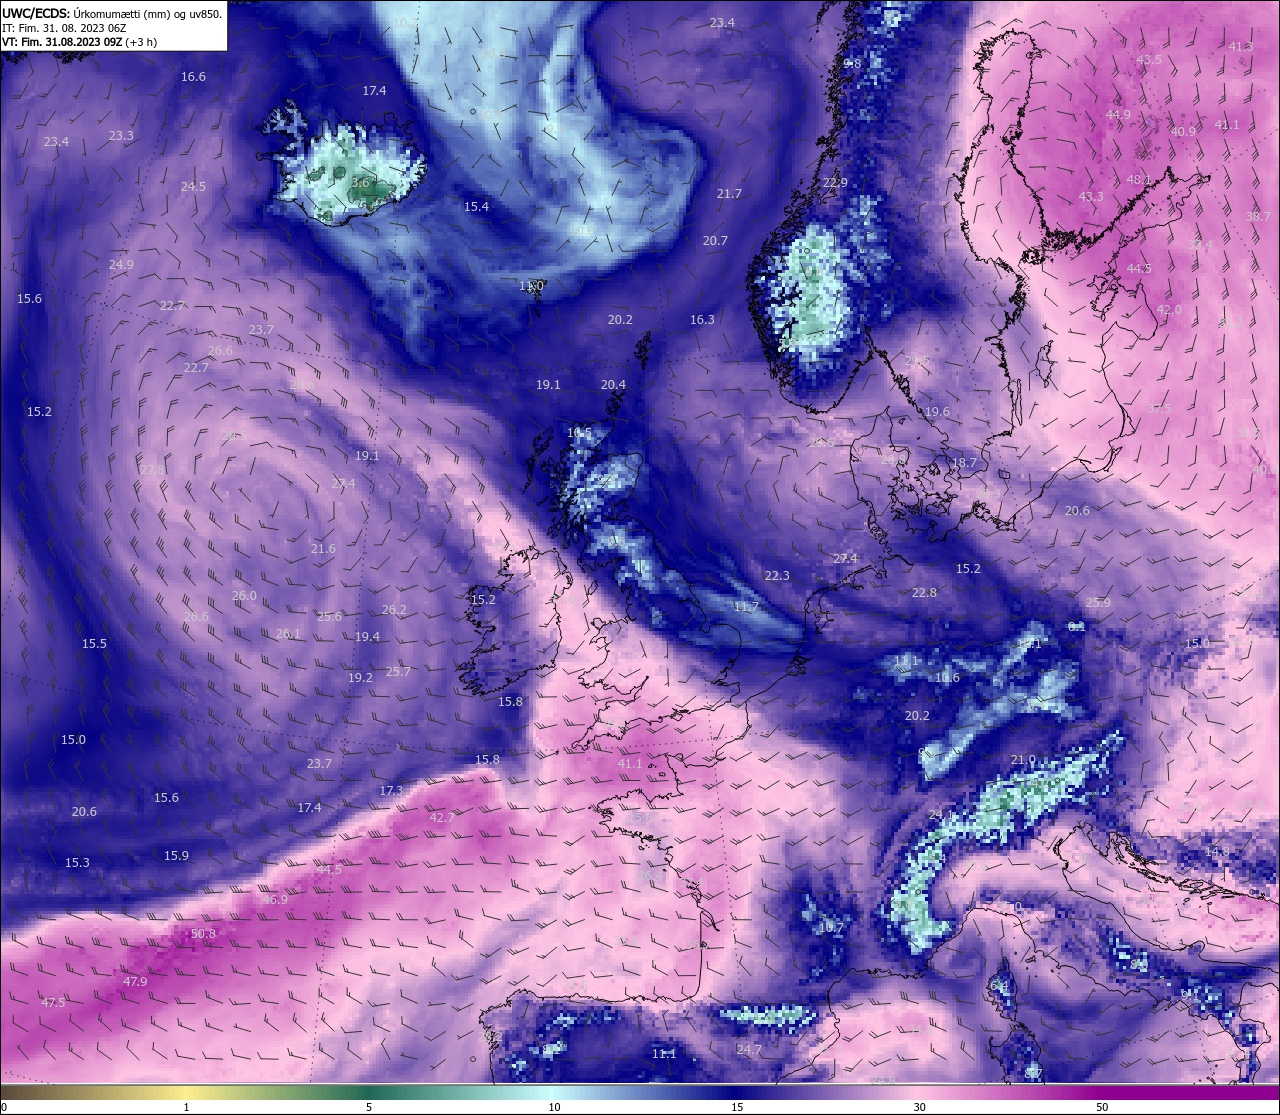The image size is (1280, 1115).
Task: Click the 22.8 value over Germany
Action: point(924,593)
